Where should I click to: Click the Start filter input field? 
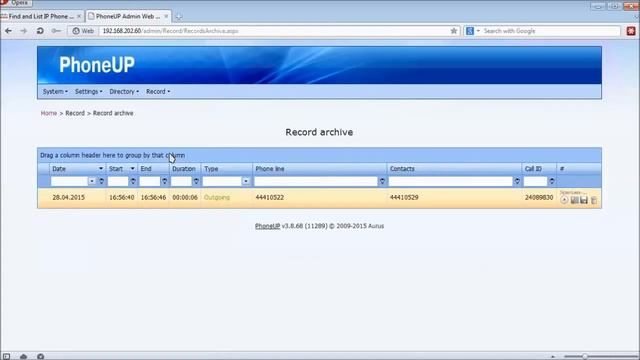click(118, 181)
